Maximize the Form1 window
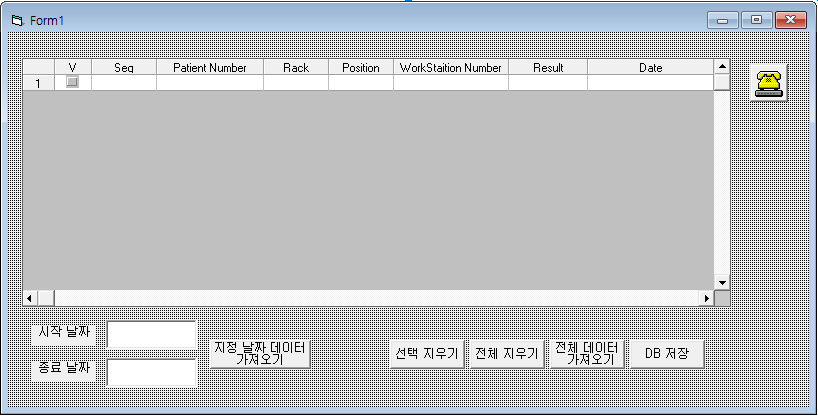 click(x=756, y=20)
